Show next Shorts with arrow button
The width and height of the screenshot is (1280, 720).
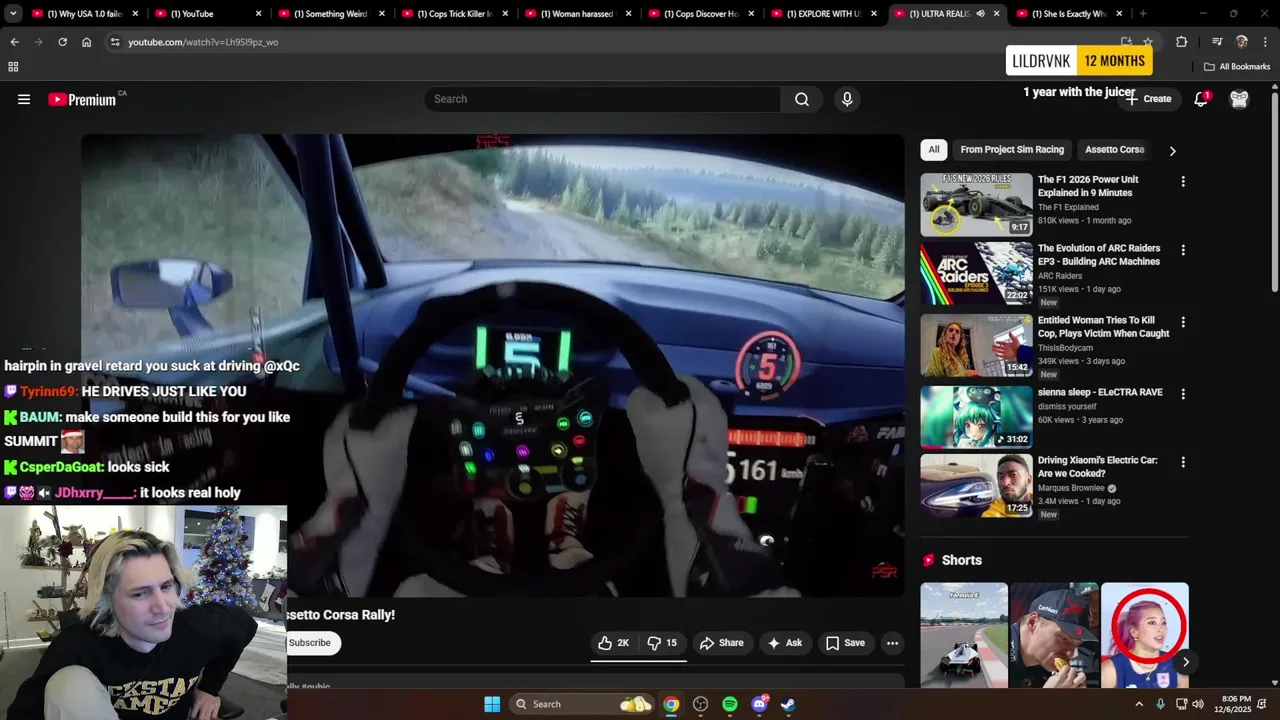tap(1185, 662)
